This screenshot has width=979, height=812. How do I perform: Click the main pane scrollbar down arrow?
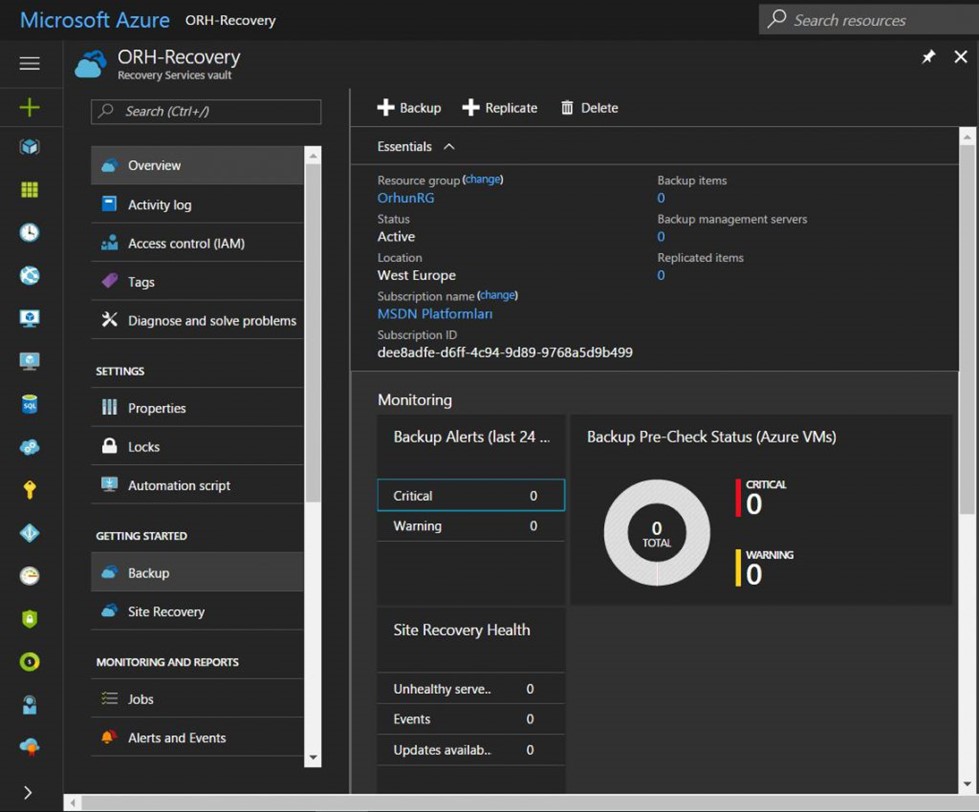pyautogui.click(x=967, y=784)
